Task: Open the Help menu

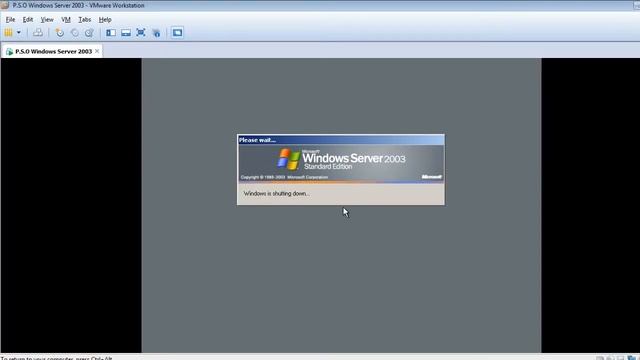Action: point(105,20)
